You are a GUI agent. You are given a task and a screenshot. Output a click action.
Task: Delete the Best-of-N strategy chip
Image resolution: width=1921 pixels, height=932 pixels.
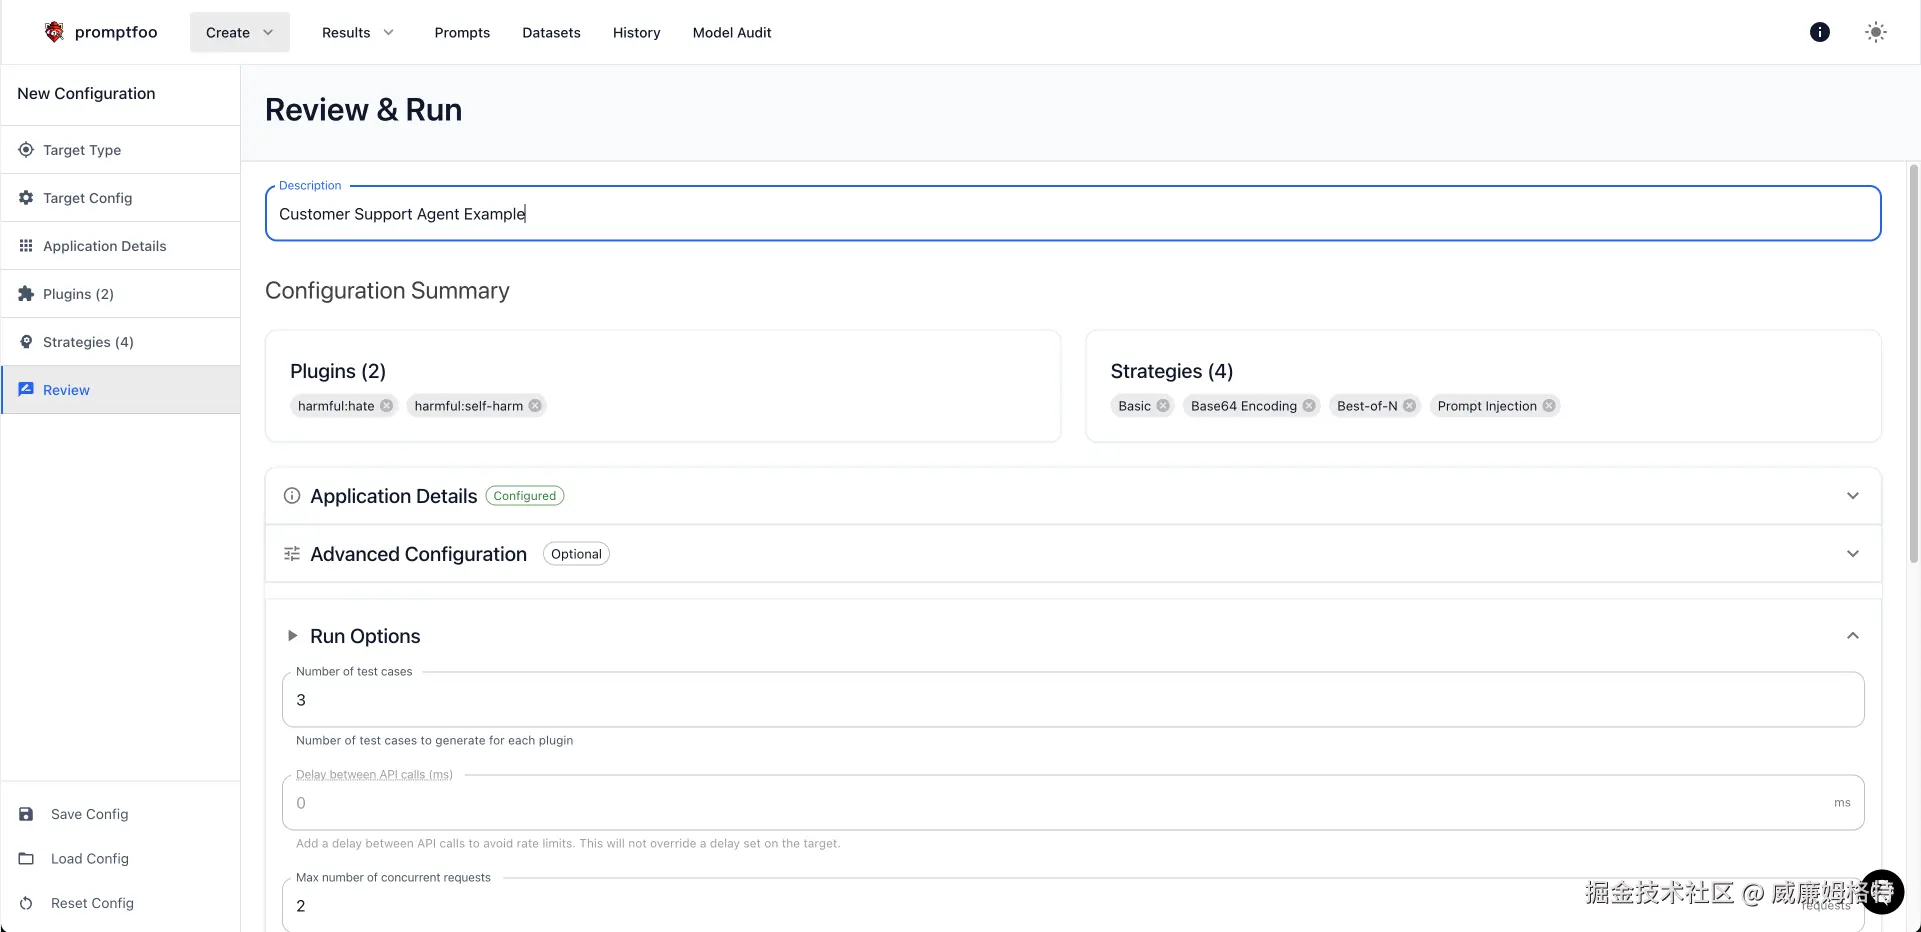point(1410,406)
